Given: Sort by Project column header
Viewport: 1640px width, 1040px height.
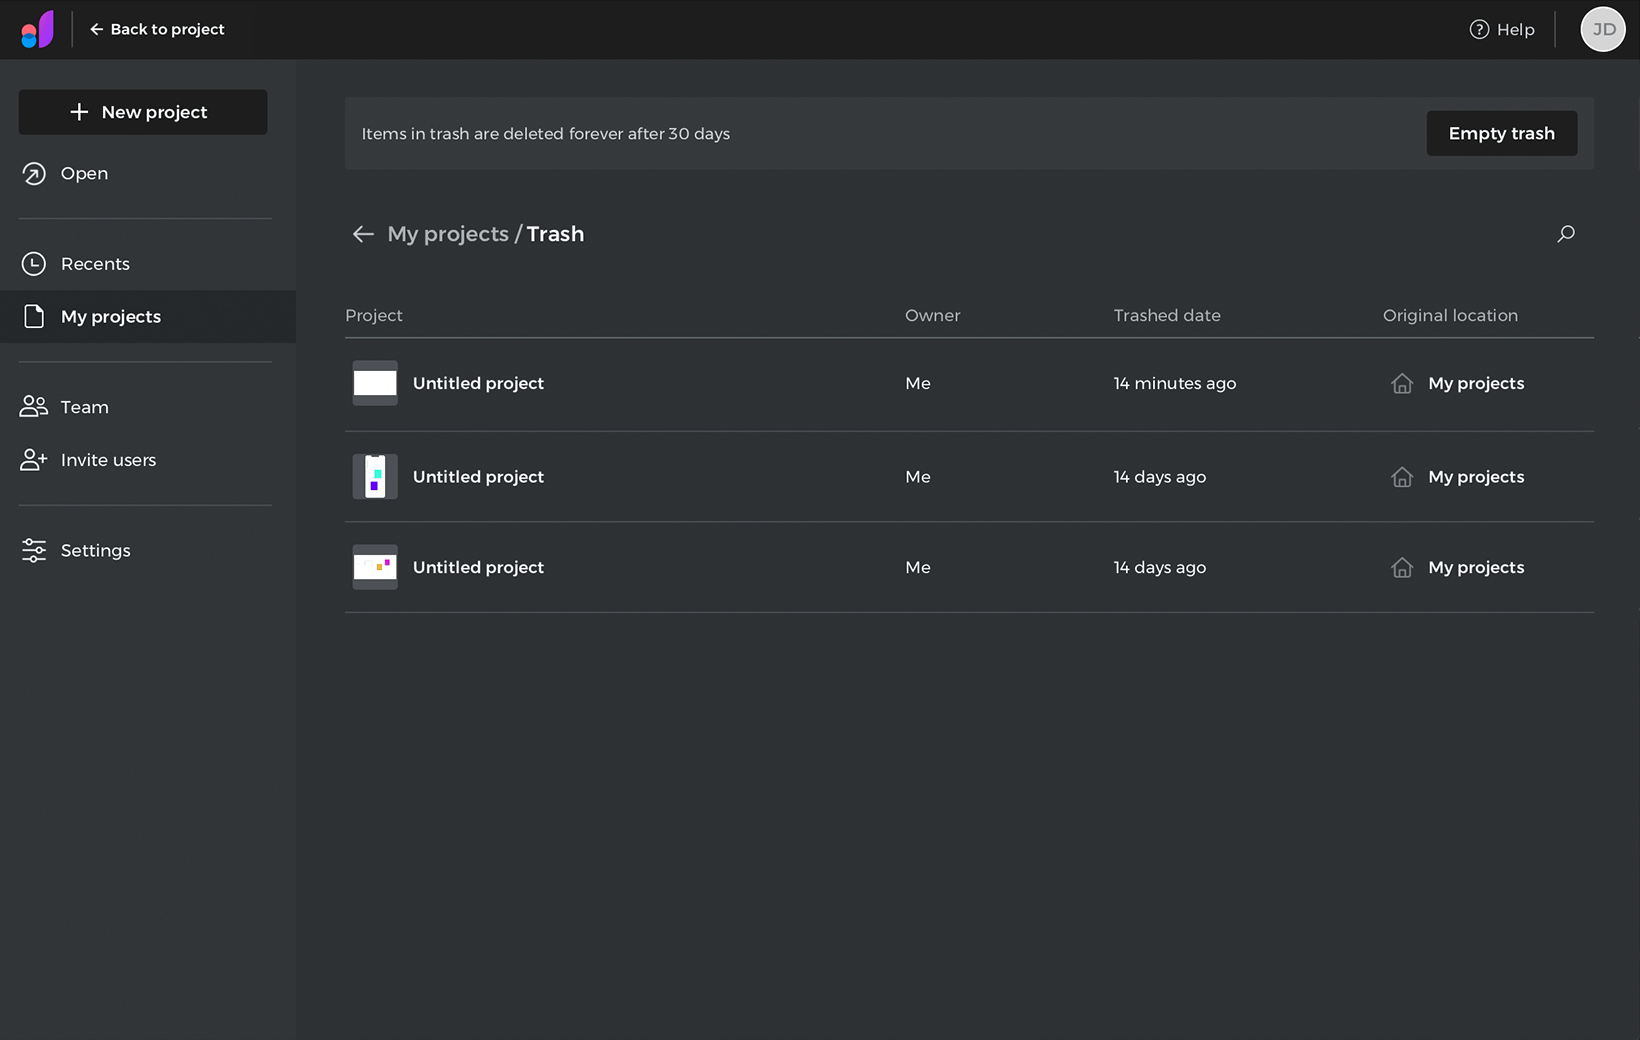Looking at the screenshot, I should 374,315.
